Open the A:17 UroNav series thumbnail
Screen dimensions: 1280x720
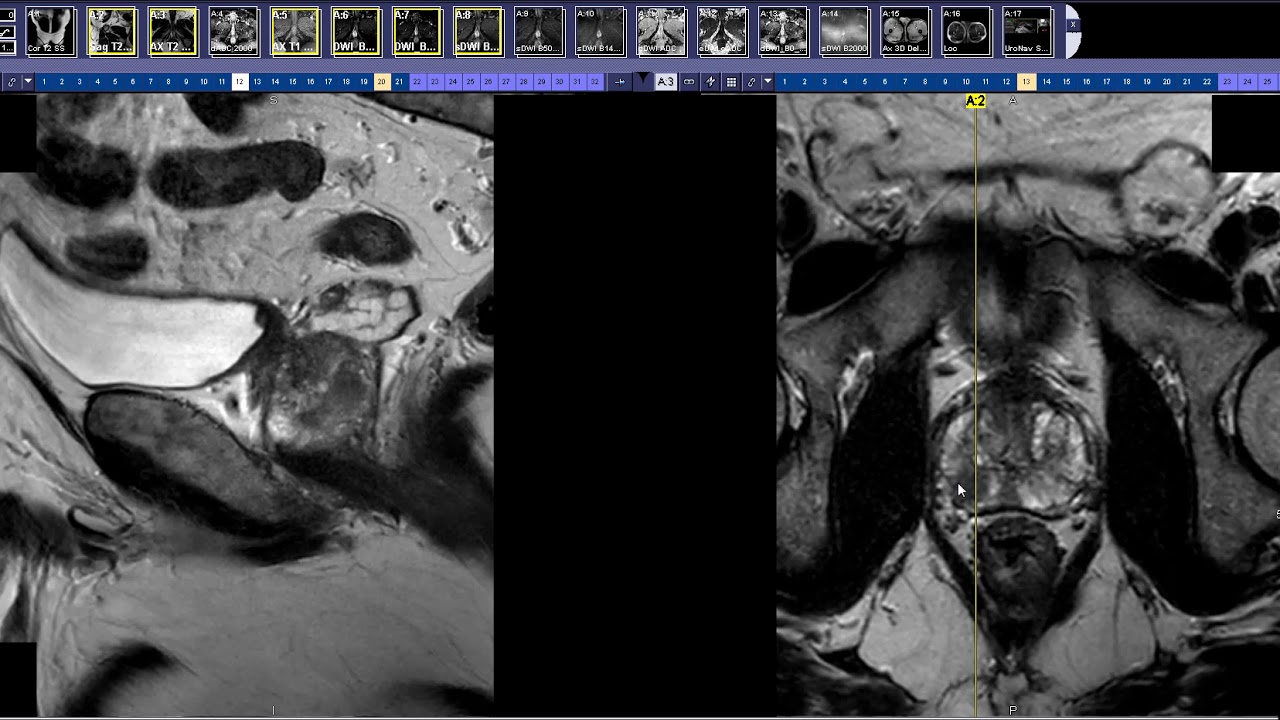pyautogui.click(x=1026, y=31)
